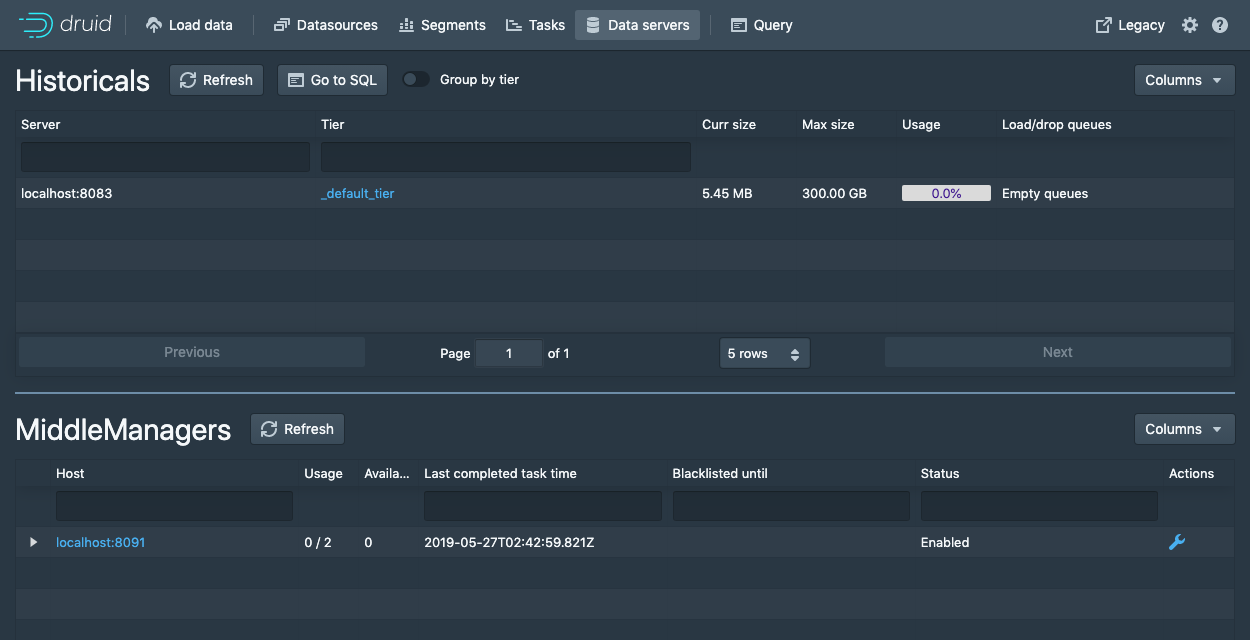
Task: Toggle Group by tier switch
Action: pos(416,79)
